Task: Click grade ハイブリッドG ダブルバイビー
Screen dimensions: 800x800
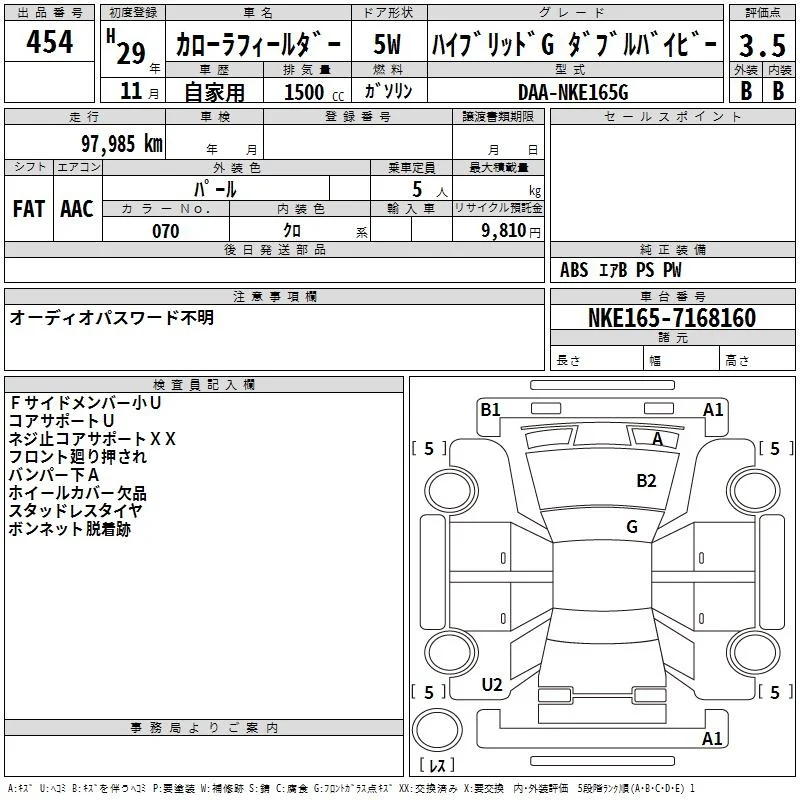Action: [574, 44]
